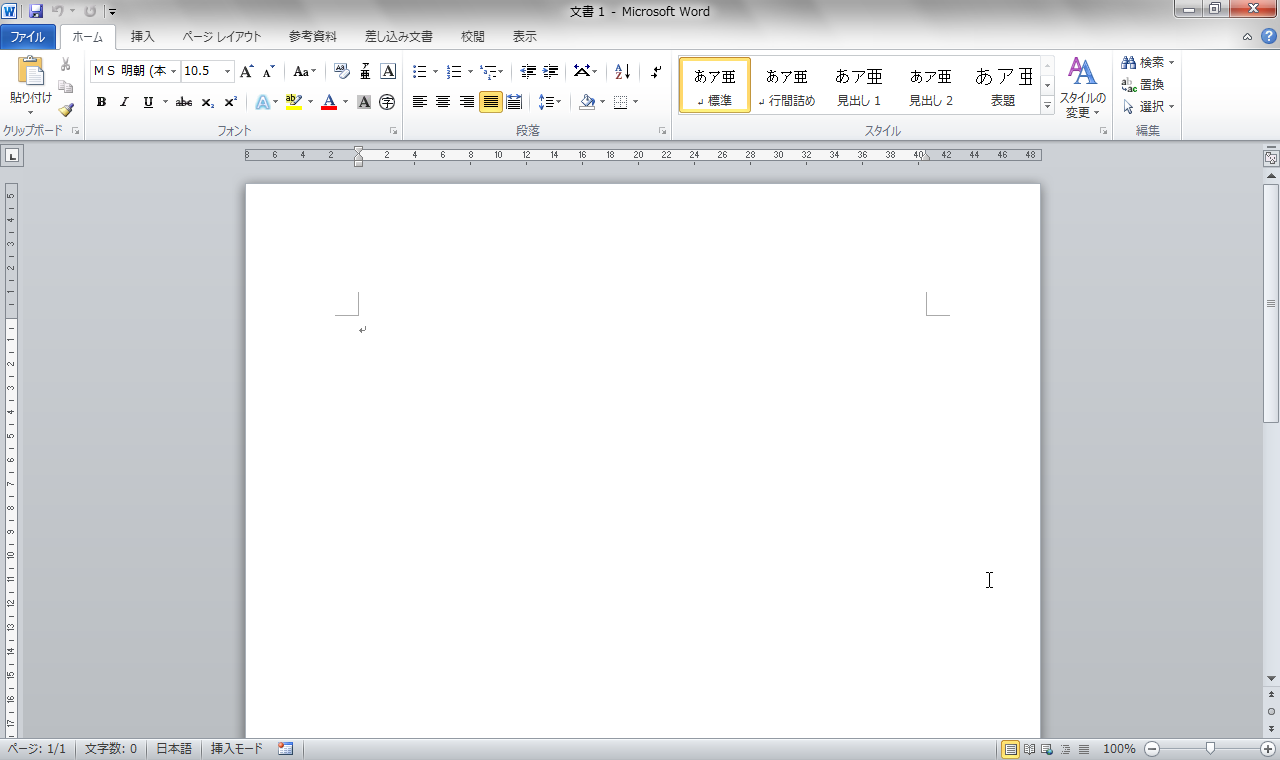Click the Find (検索) binoculars button

coord(1148,62)
